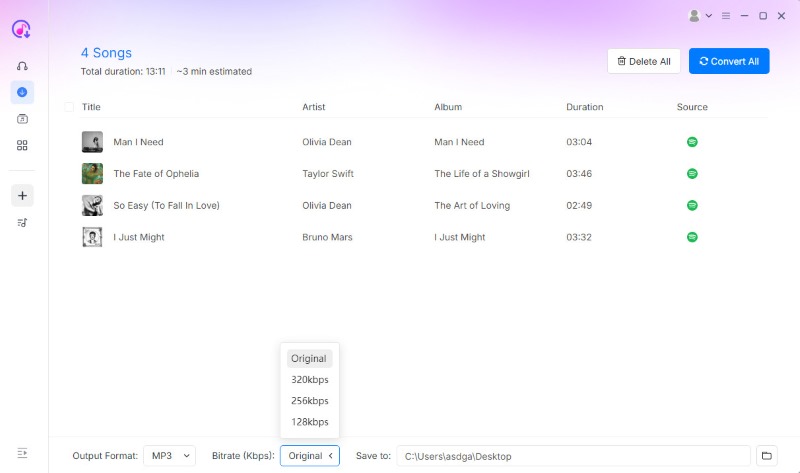The width and height of the screenshot is (800, 473).
Task: Collapse the Bitrate Original dropdown
Action: (x=310, y=456)
